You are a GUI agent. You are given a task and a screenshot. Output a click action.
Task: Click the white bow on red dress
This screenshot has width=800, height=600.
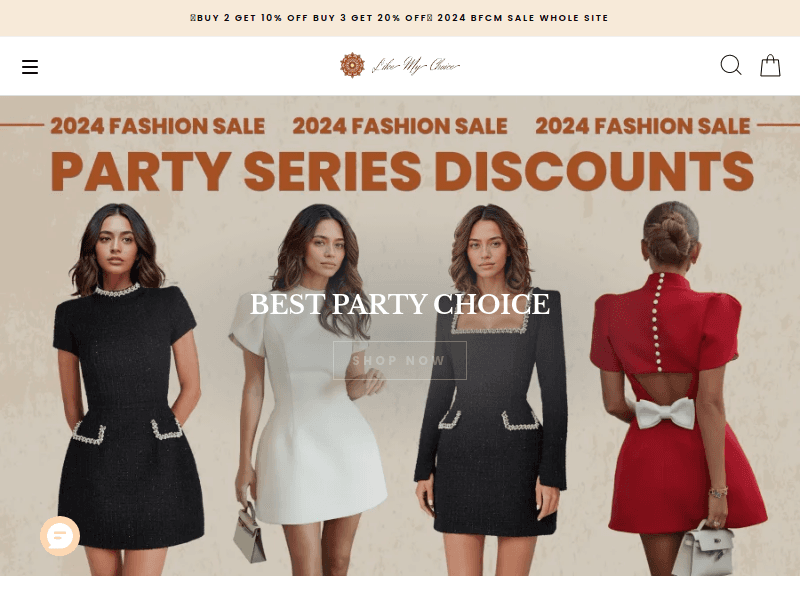click(665, 412)
